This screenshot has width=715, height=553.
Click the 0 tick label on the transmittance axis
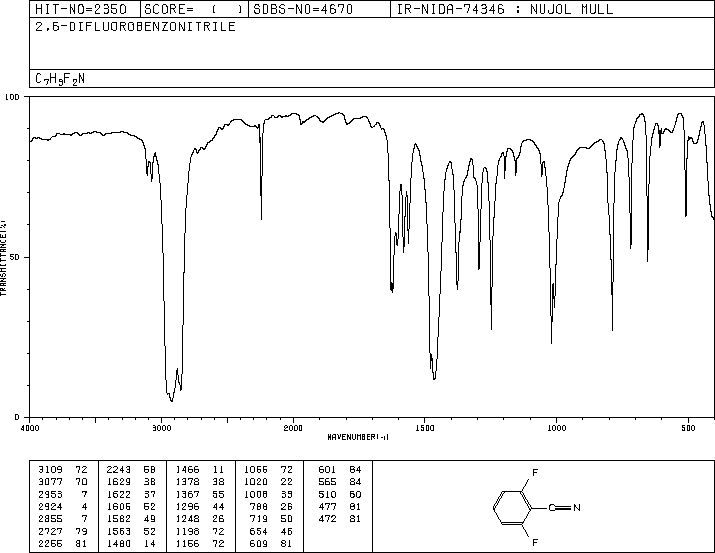click(17, 417)
